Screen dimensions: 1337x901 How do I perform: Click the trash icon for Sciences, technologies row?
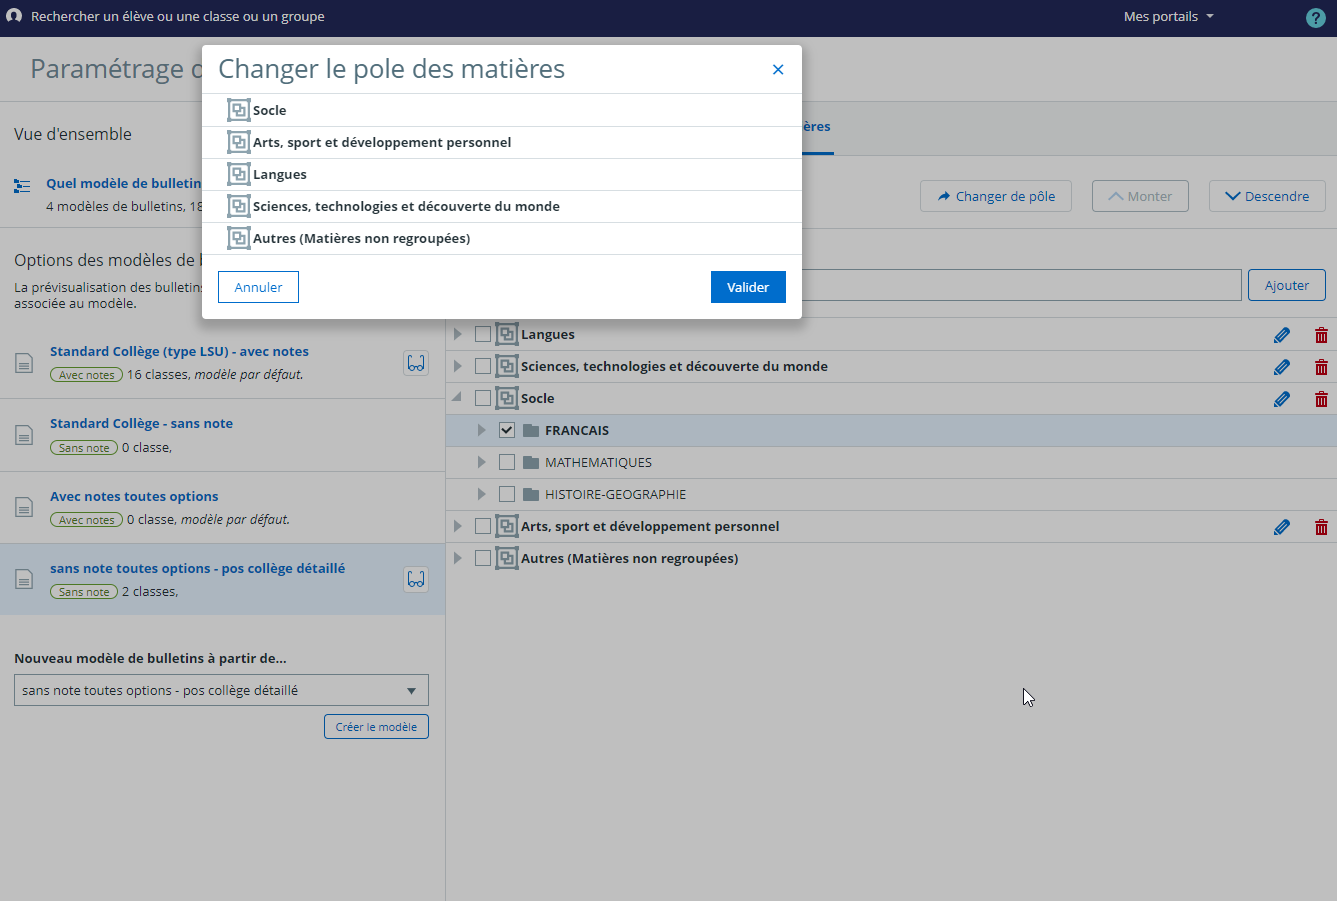coord(1321,367)
